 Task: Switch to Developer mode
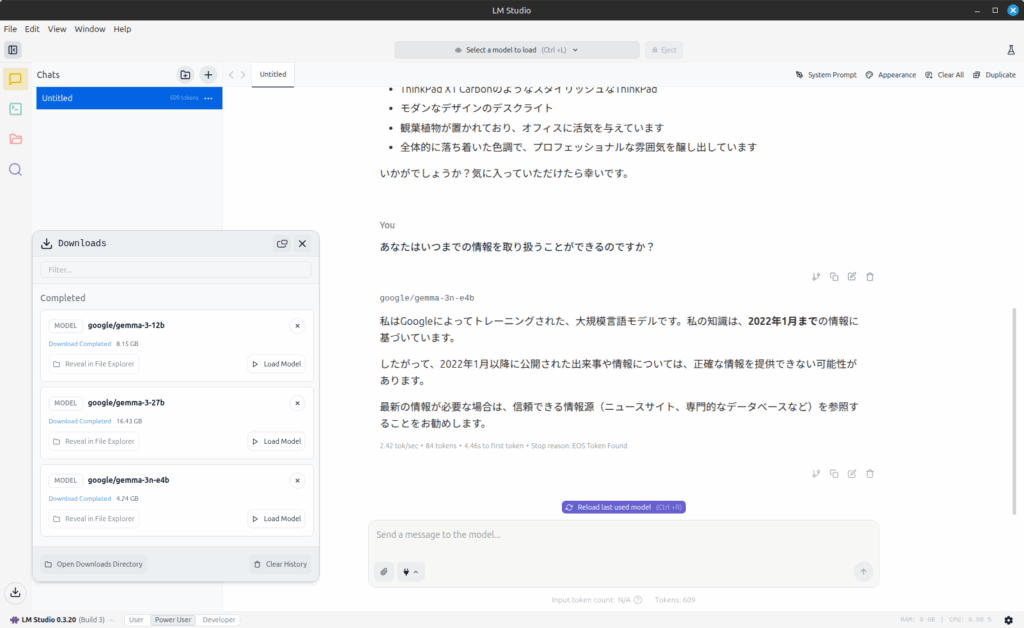(219, 620)
